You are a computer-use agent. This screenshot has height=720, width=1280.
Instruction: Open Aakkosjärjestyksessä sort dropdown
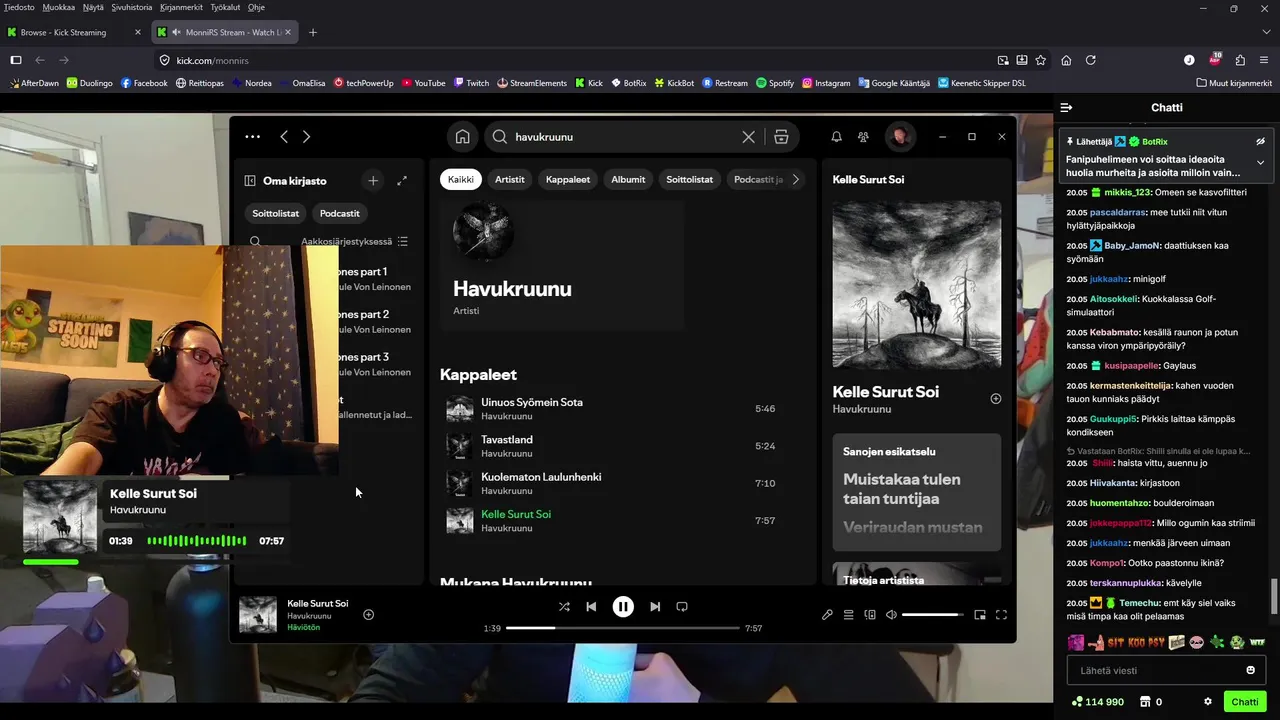point(354,241)
